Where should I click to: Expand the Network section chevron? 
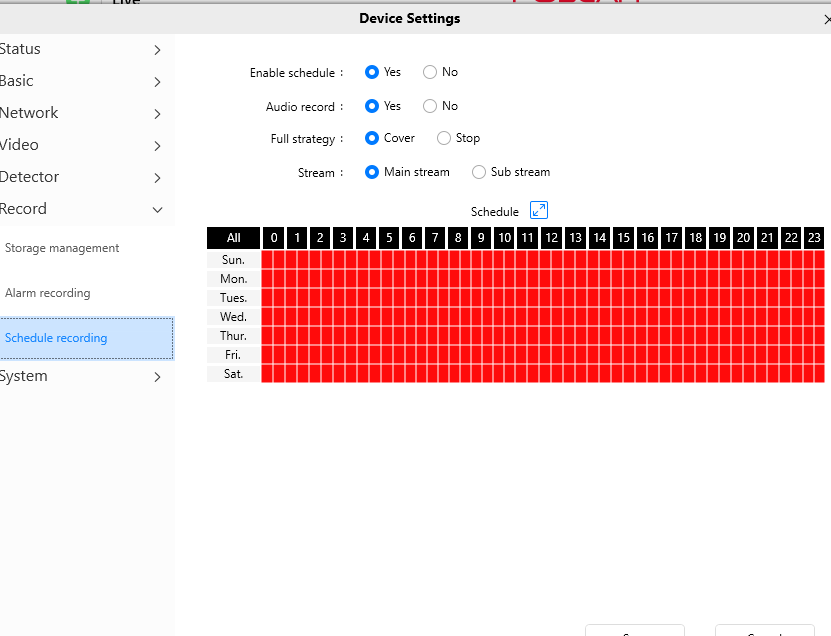[157, 114]
